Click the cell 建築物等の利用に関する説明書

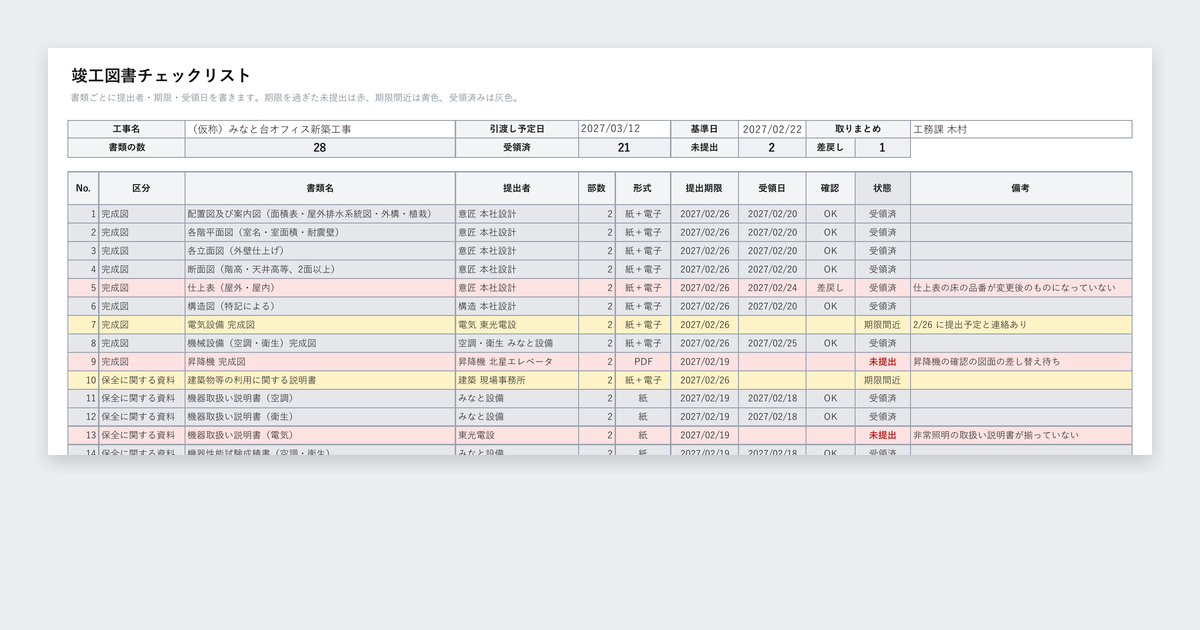320,380
